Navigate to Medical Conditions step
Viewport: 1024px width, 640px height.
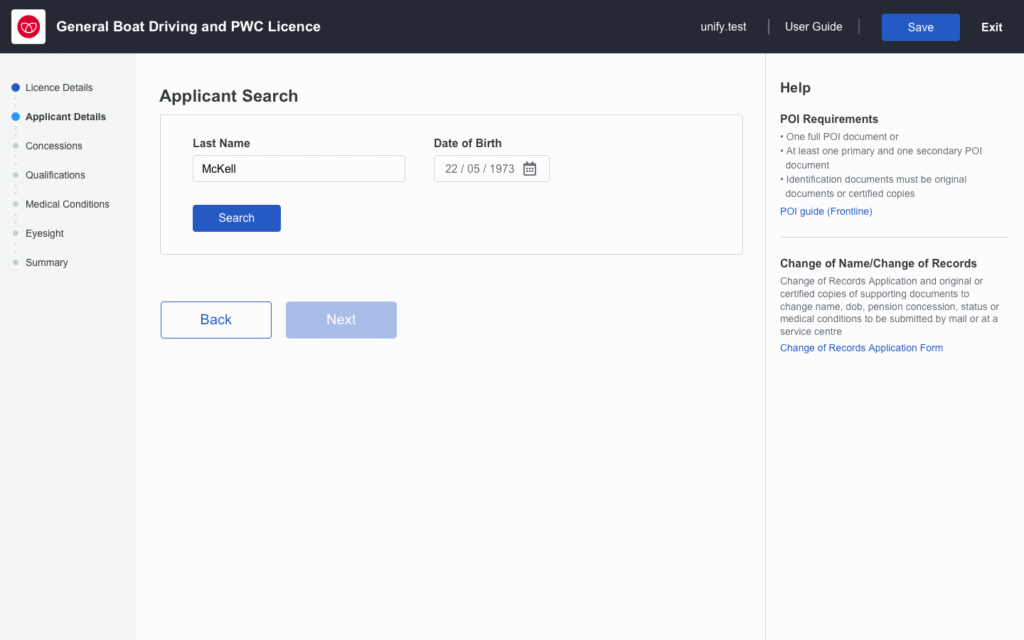[67, 204]
